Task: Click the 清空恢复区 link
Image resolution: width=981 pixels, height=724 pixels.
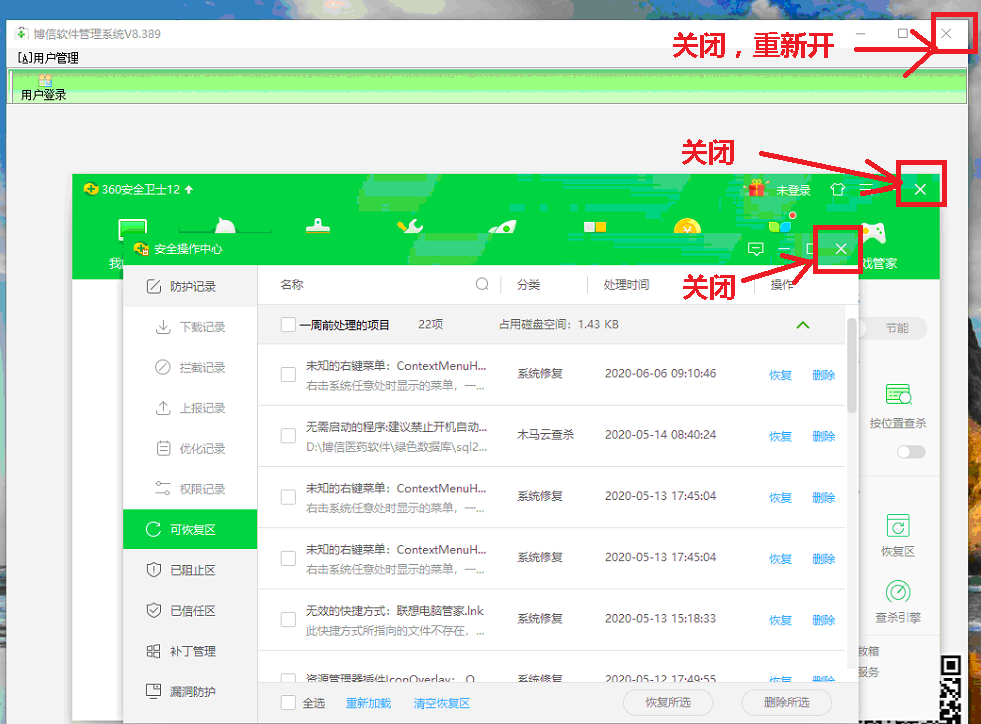Action: click(442, 703)
